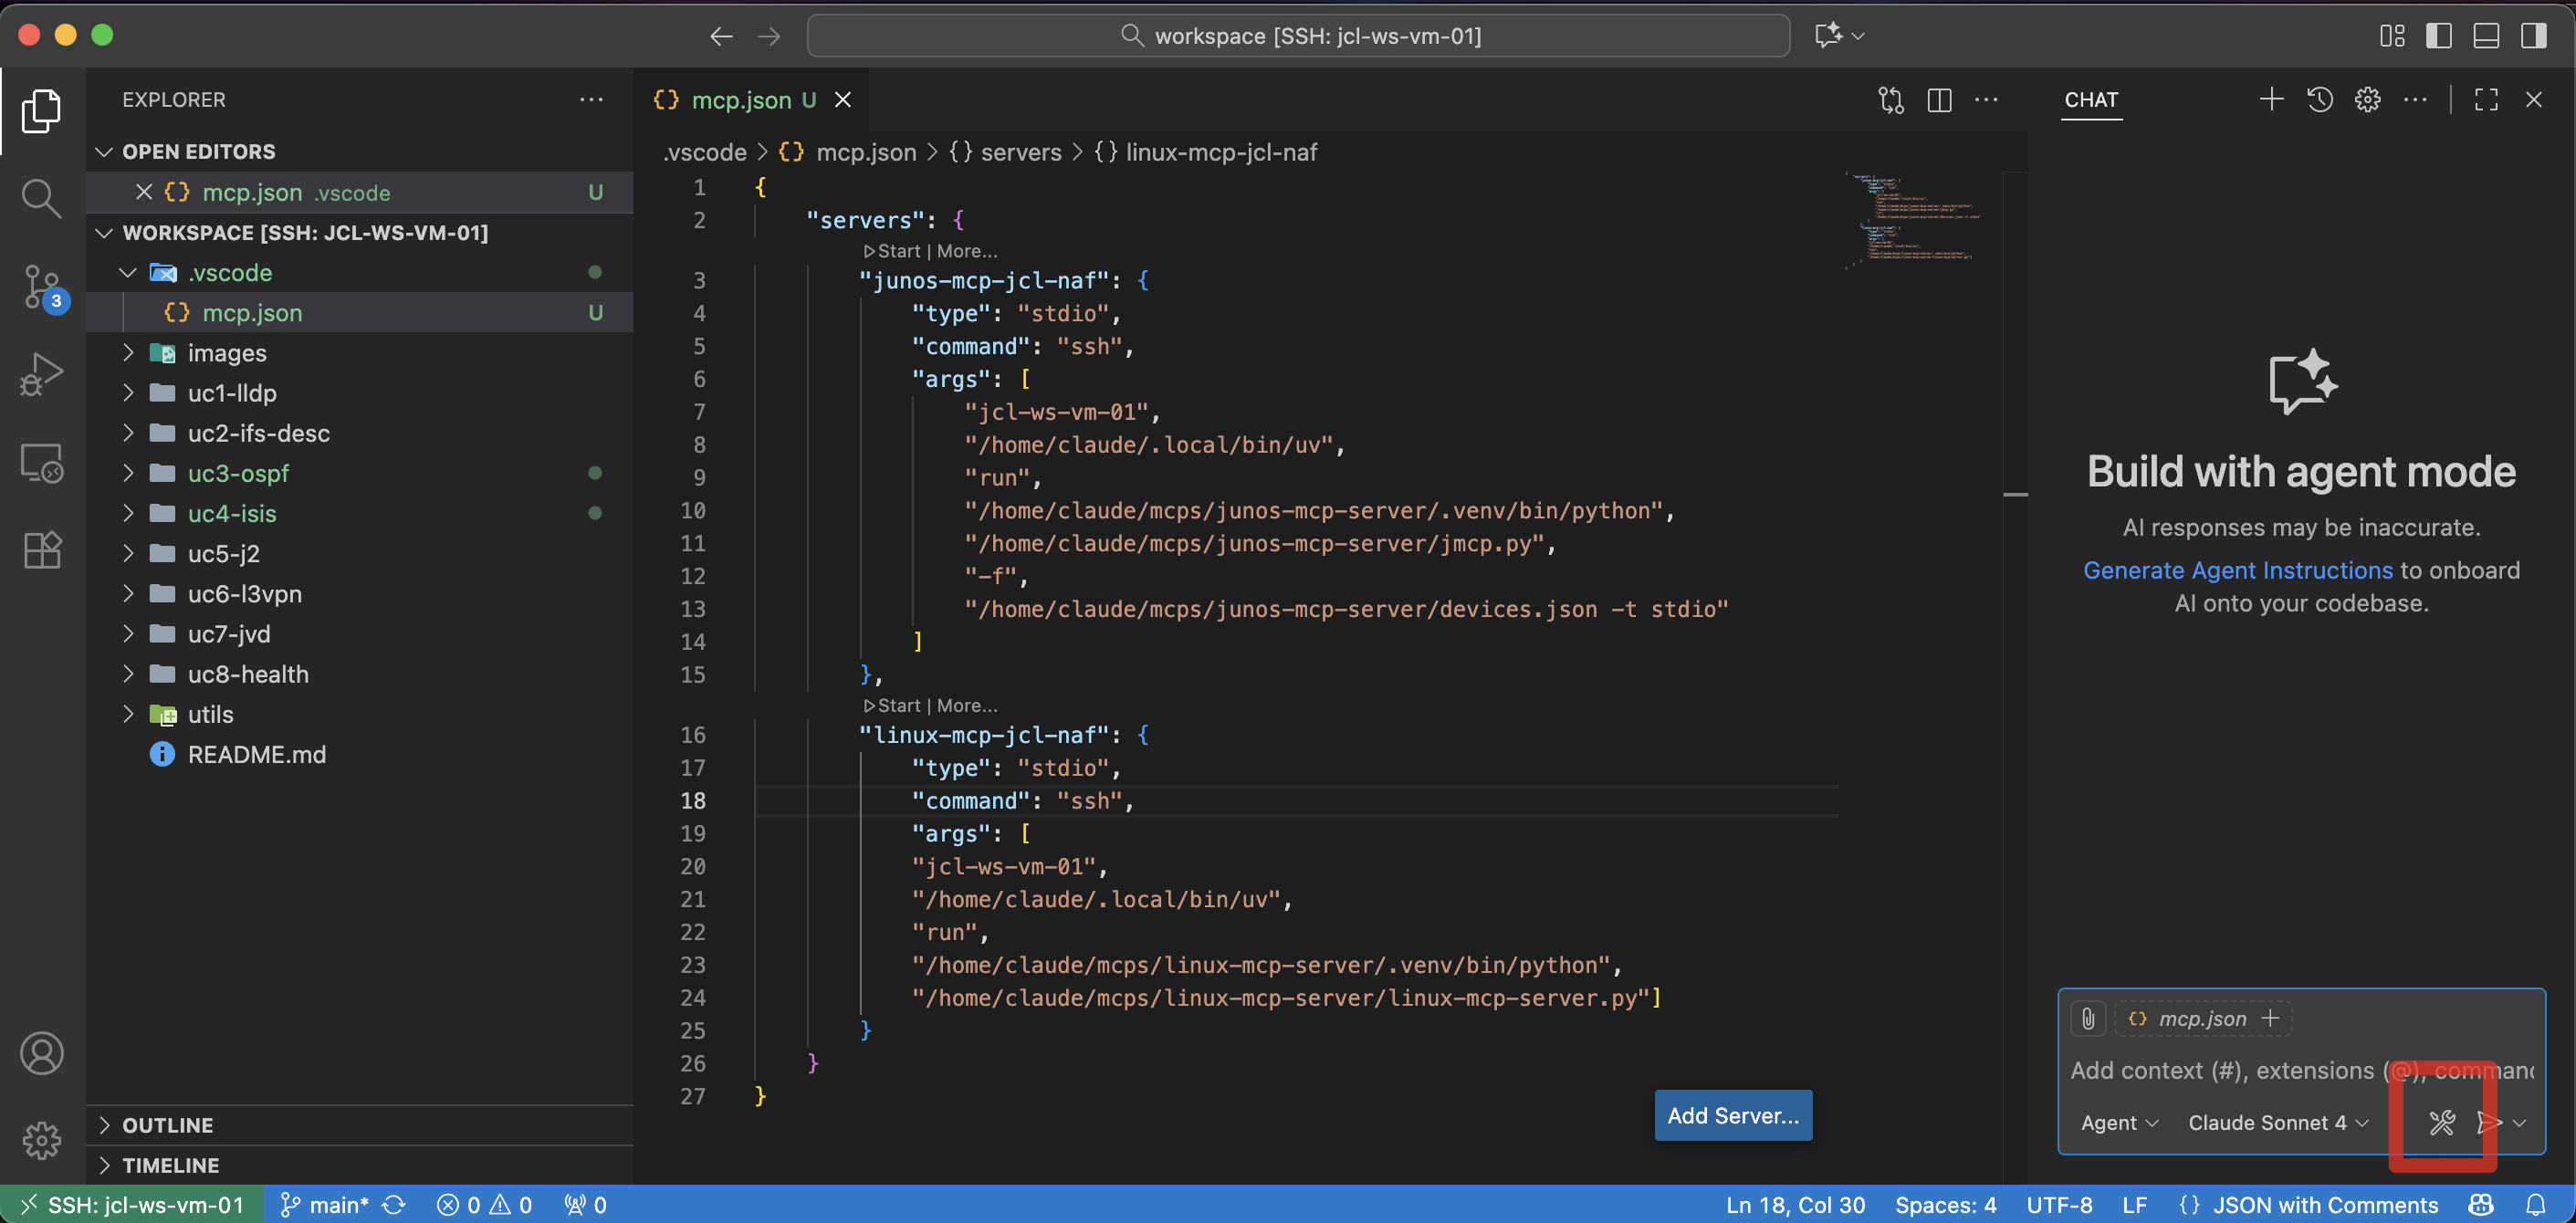Attach context with paperclip icon
2576x1223 pixels.
coord(2088,1018)
